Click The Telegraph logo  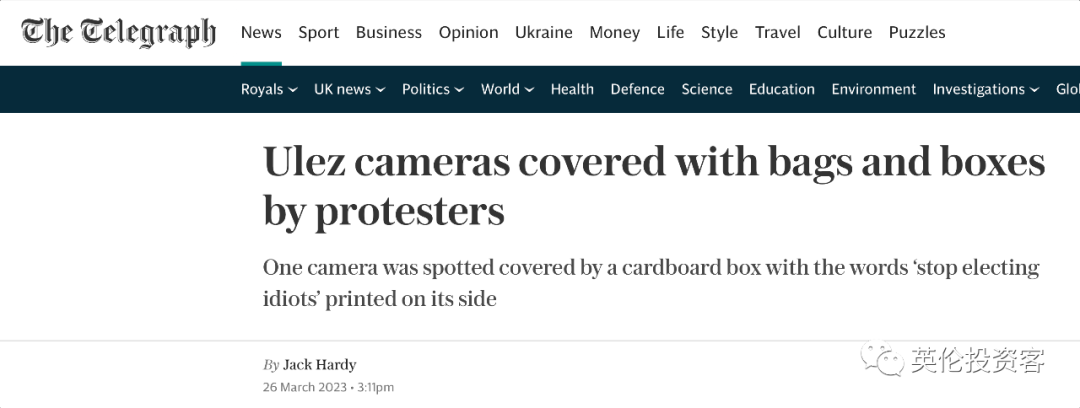pyautogui.click(x=118, y=32)
